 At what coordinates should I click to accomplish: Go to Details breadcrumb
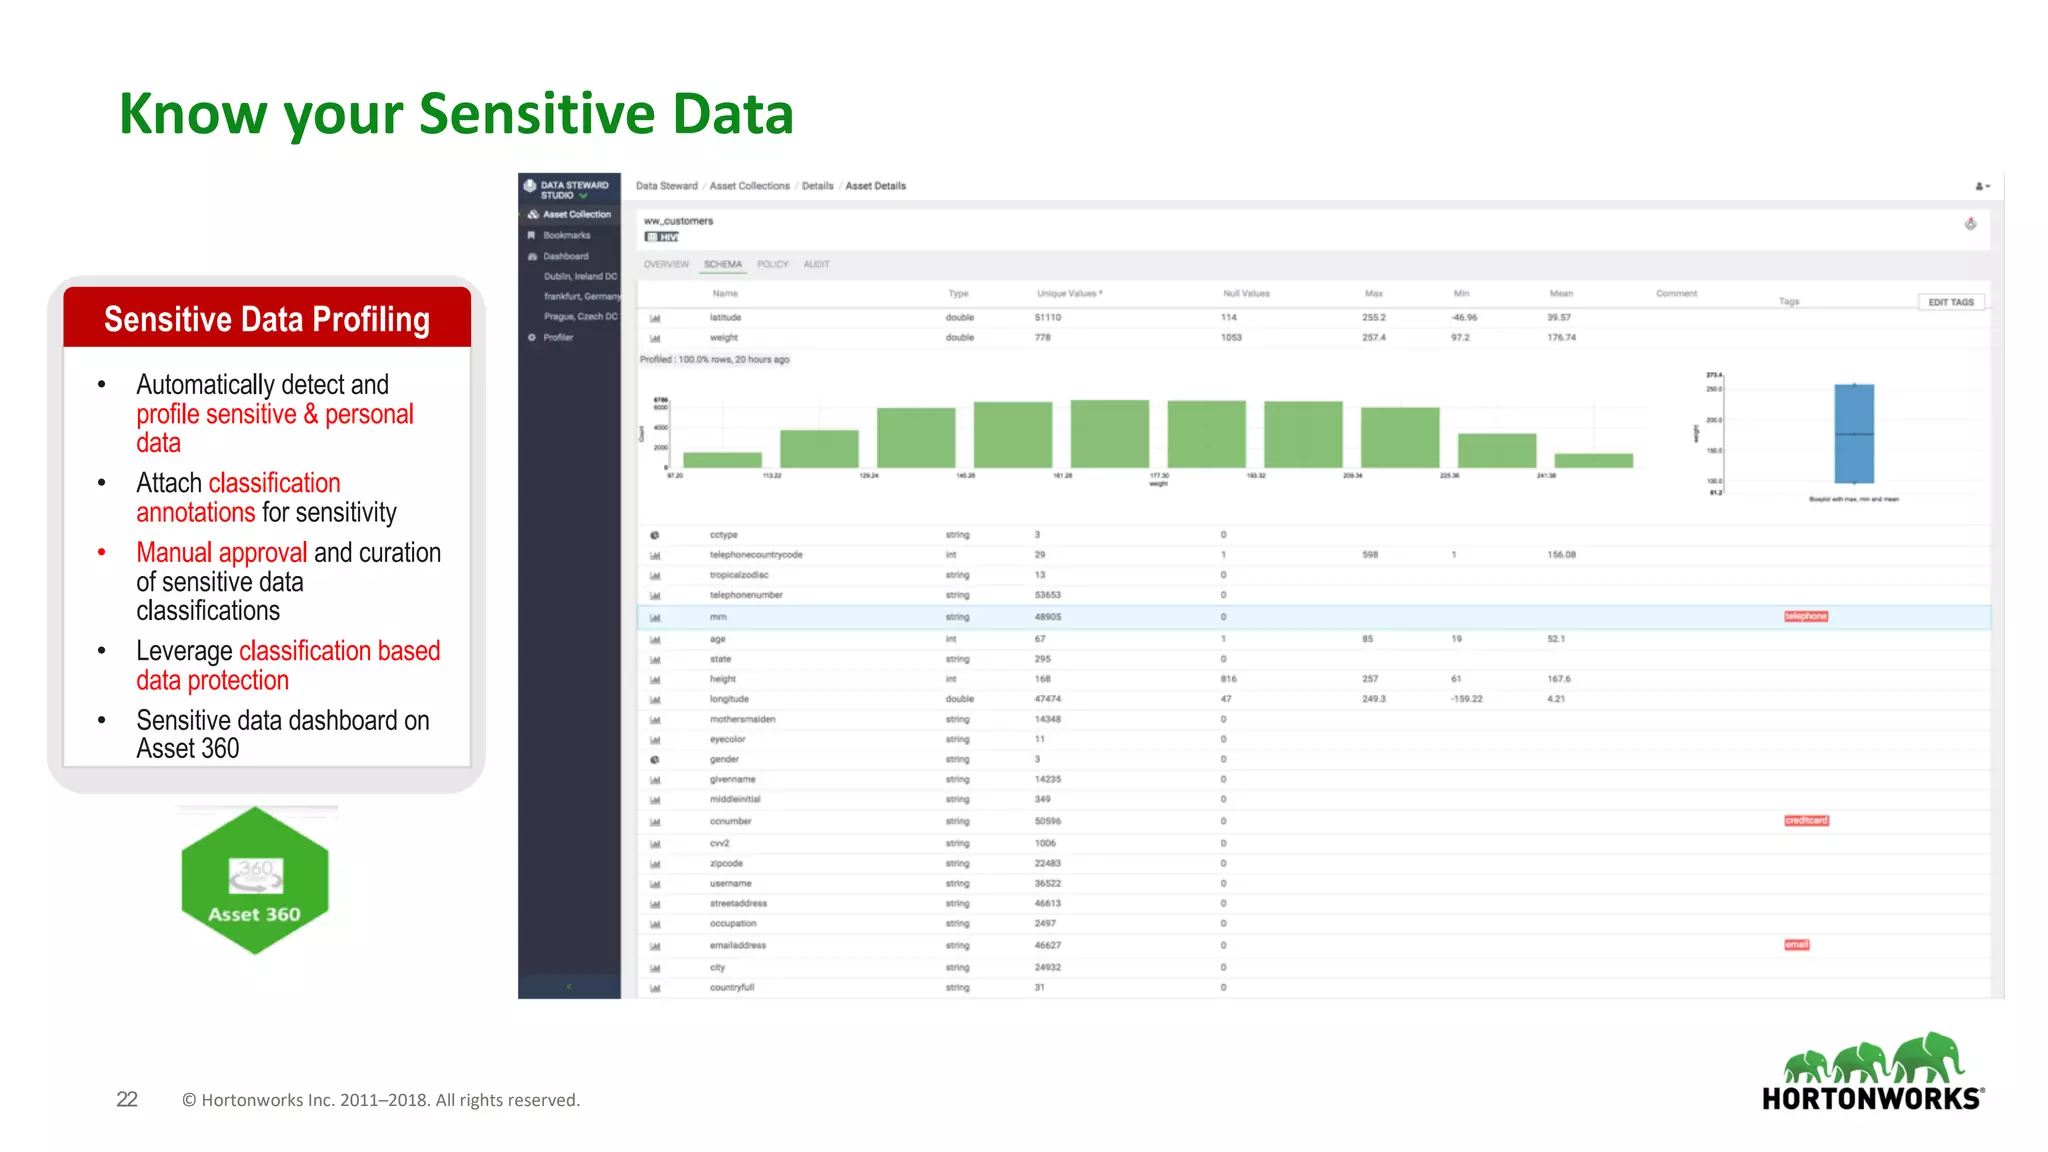pos(817,186)
